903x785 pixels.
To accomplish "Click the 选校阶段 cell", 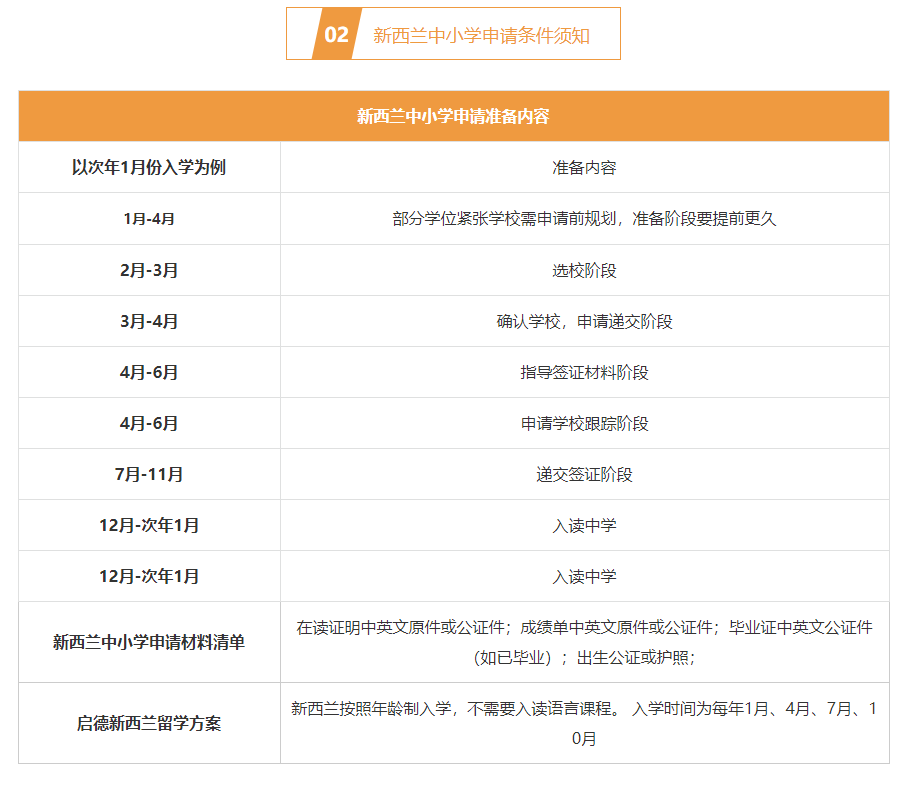I will click(585, 269).
